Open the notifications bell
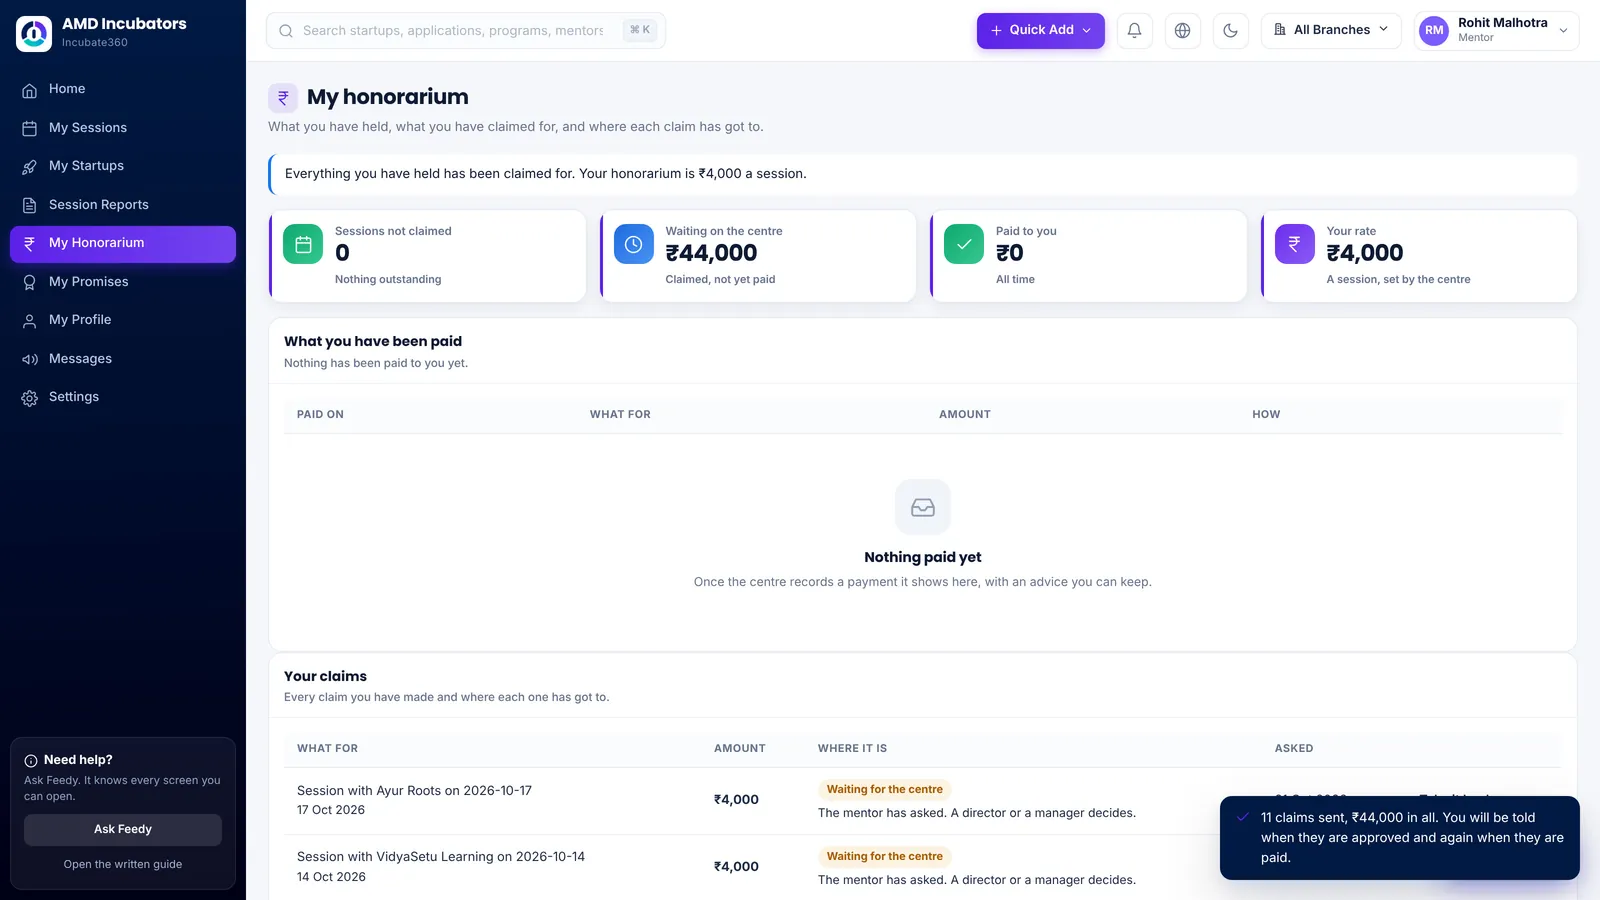This screenshot has width=1600, height=900. click(1134, 30)
